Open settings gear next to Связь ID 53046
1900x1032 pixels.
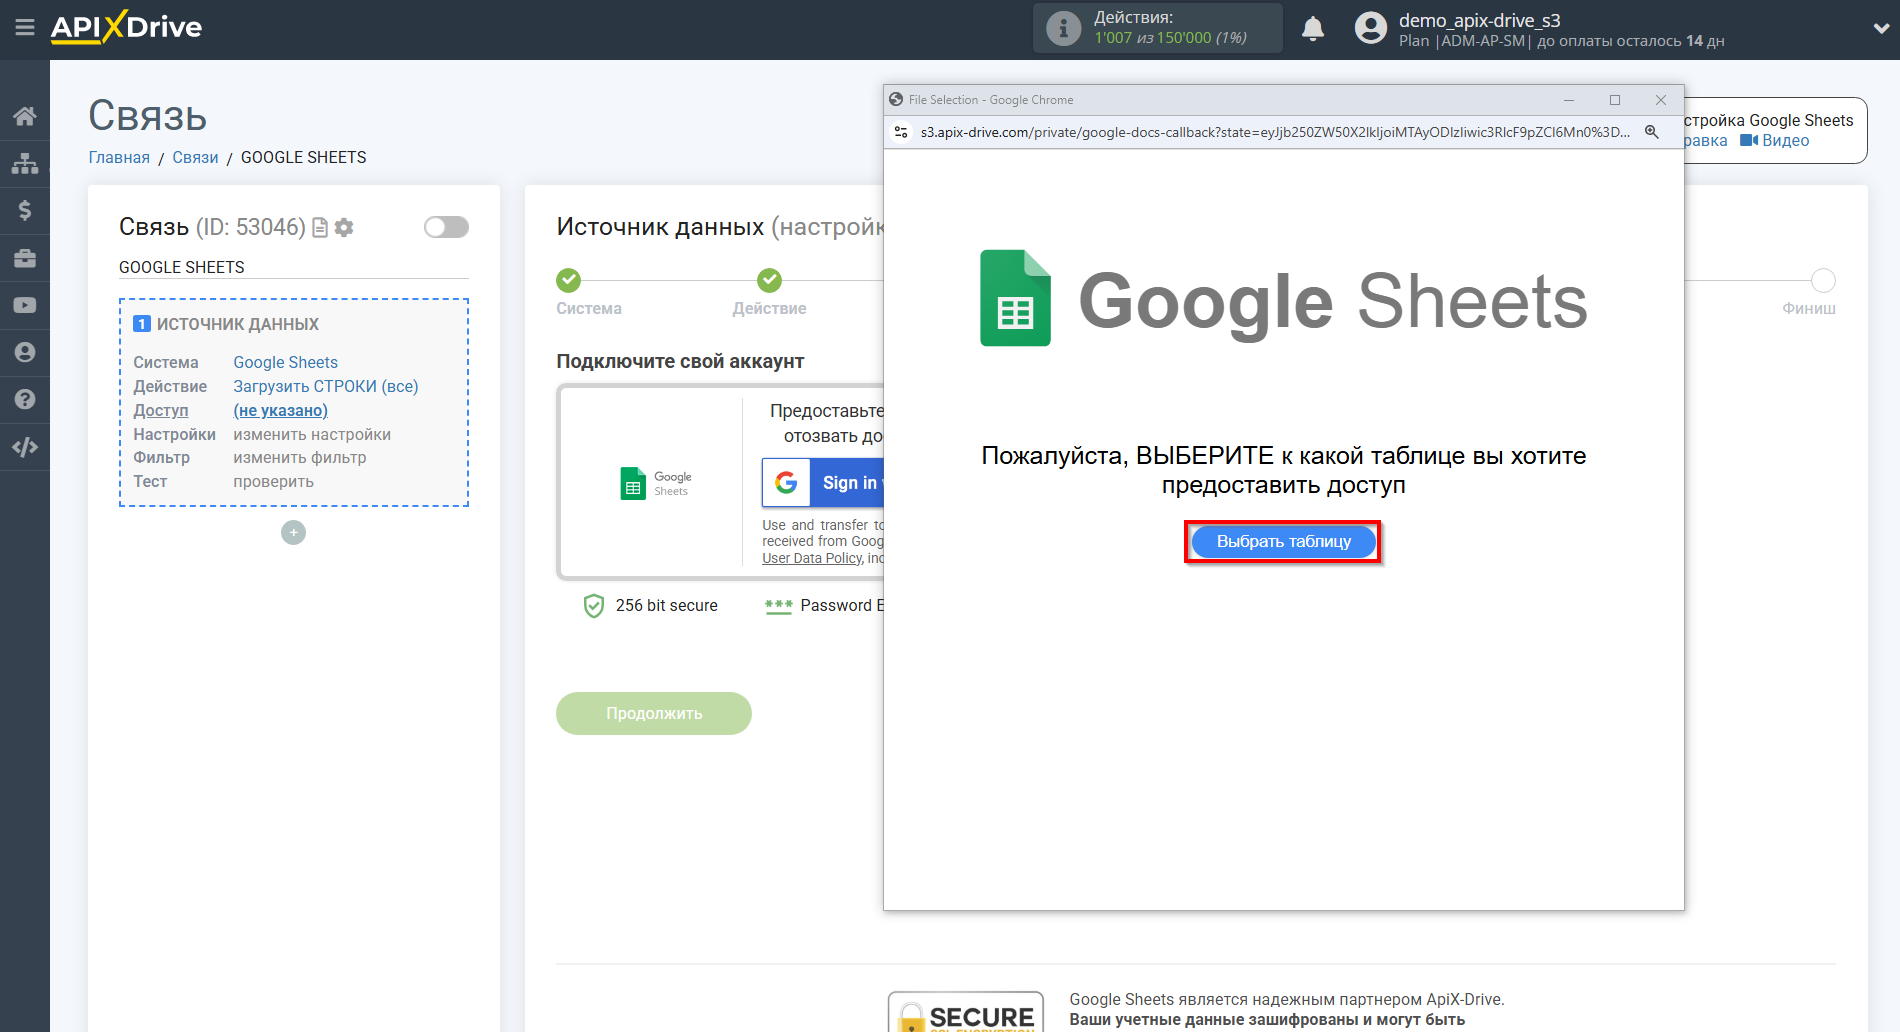(x=344, y=227)
